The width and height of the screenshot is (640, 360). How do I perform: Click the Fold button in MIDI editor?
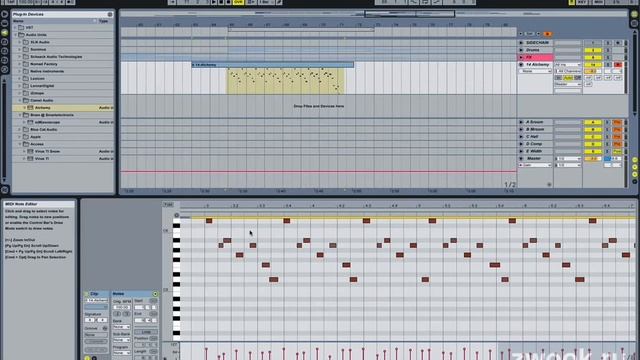pyautogui.click(x=168, y=205)
